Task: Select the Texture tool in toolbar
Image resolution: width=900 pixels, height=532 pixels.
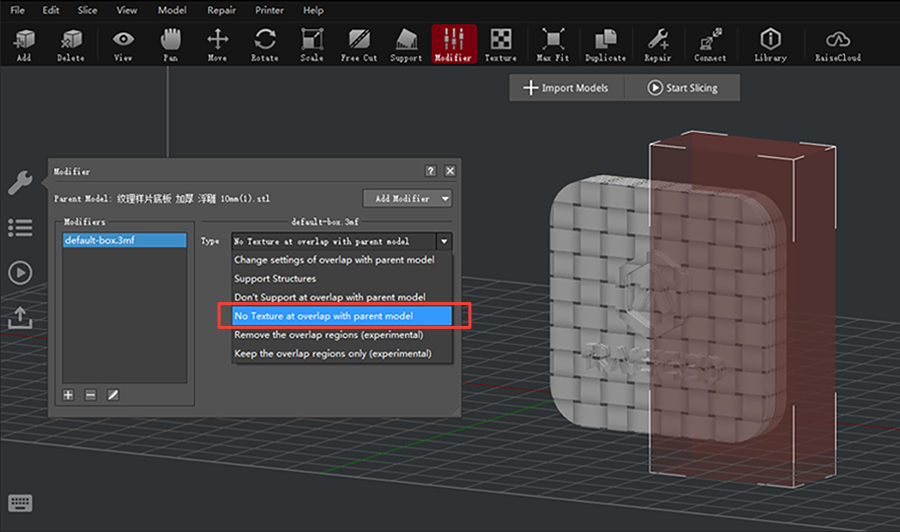Action: pos(501,44)
